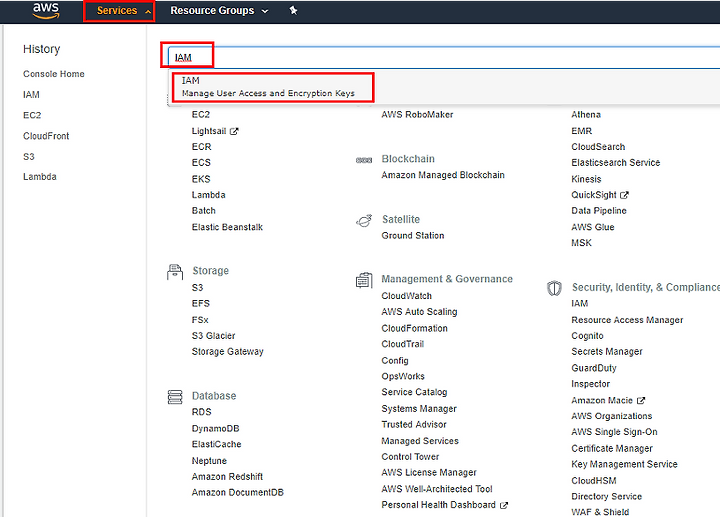
Task: Click the Amazon Macie external link icon
Action: [x=641, y=400]
